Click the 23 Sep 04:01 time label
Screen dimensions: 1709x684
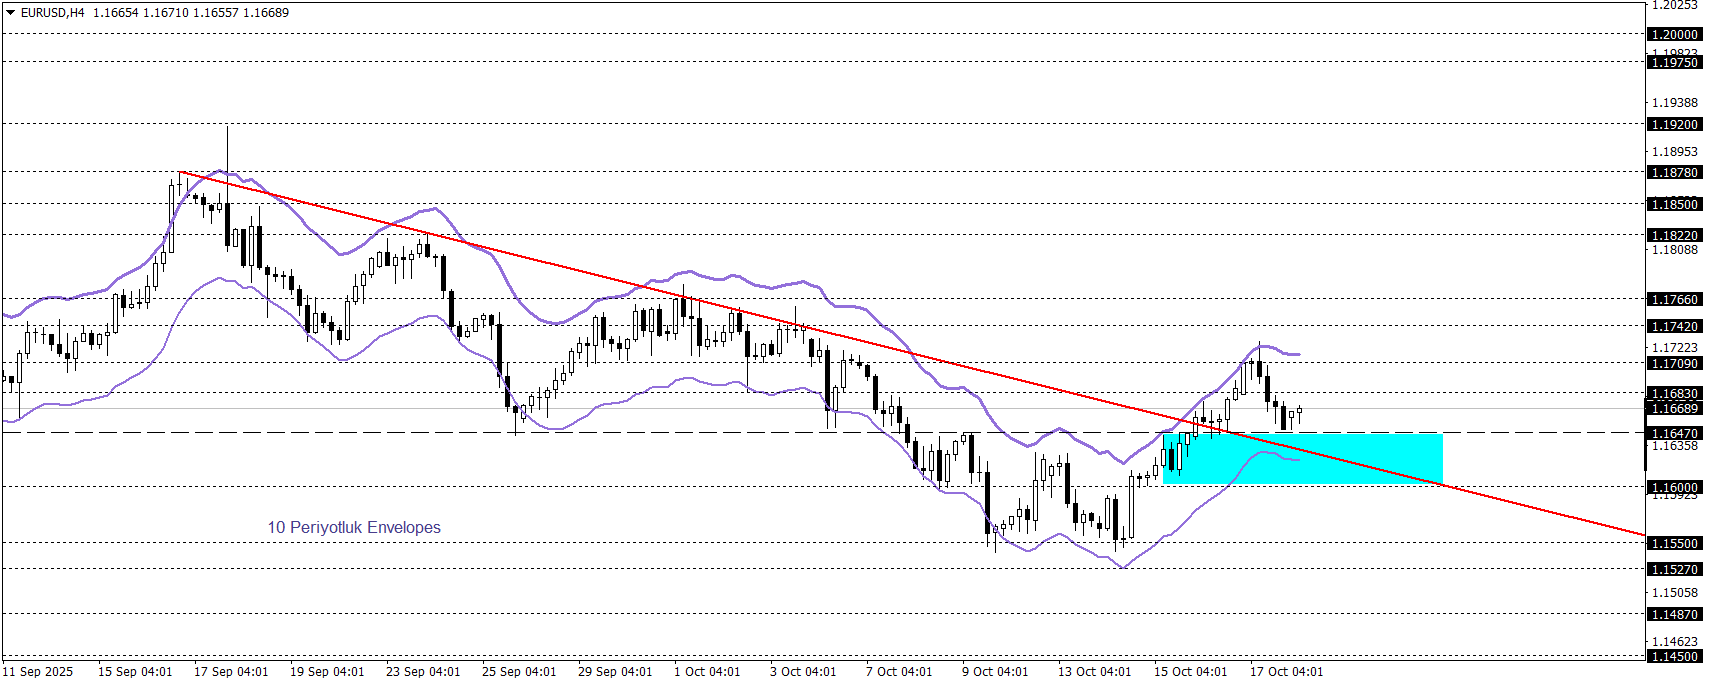coord(423,671)
